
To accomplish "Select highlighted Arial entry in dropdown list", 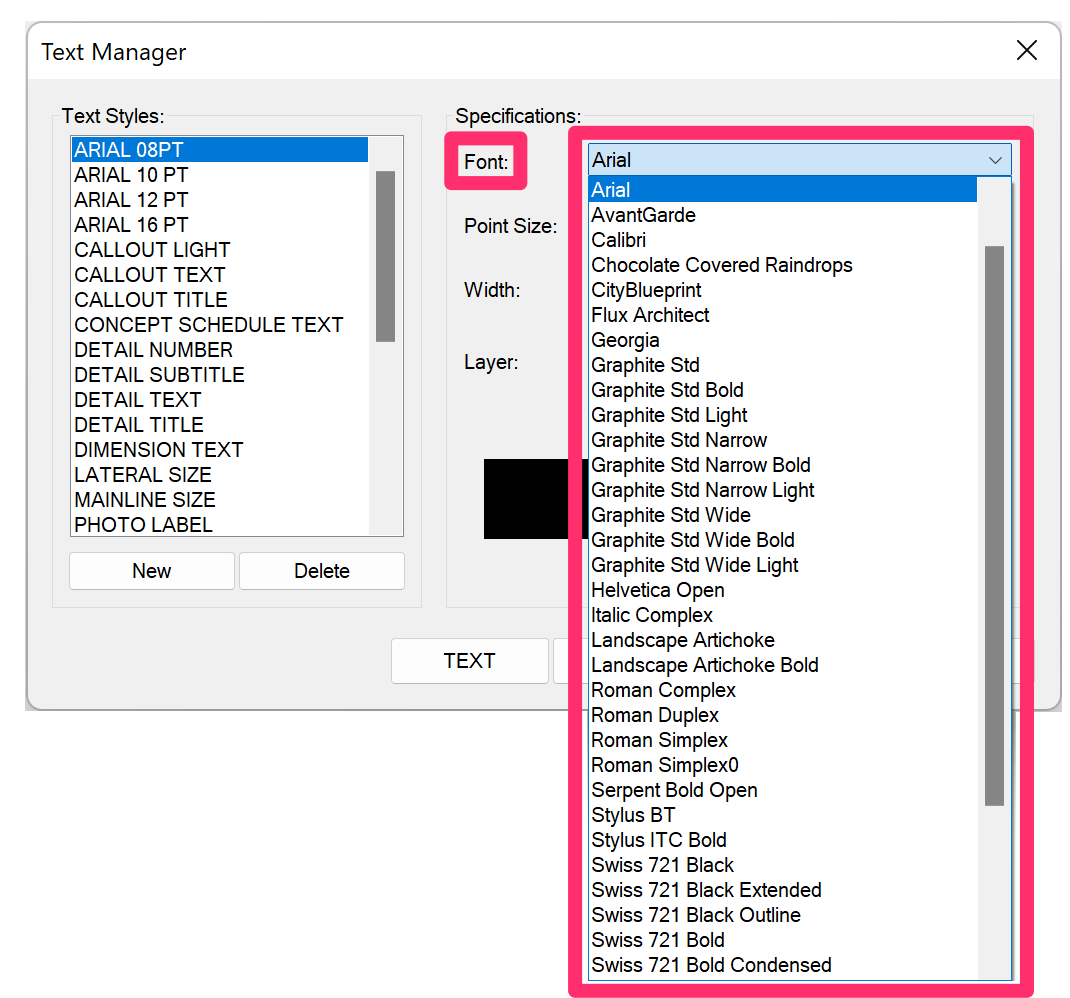I will (x=783, y=190).
